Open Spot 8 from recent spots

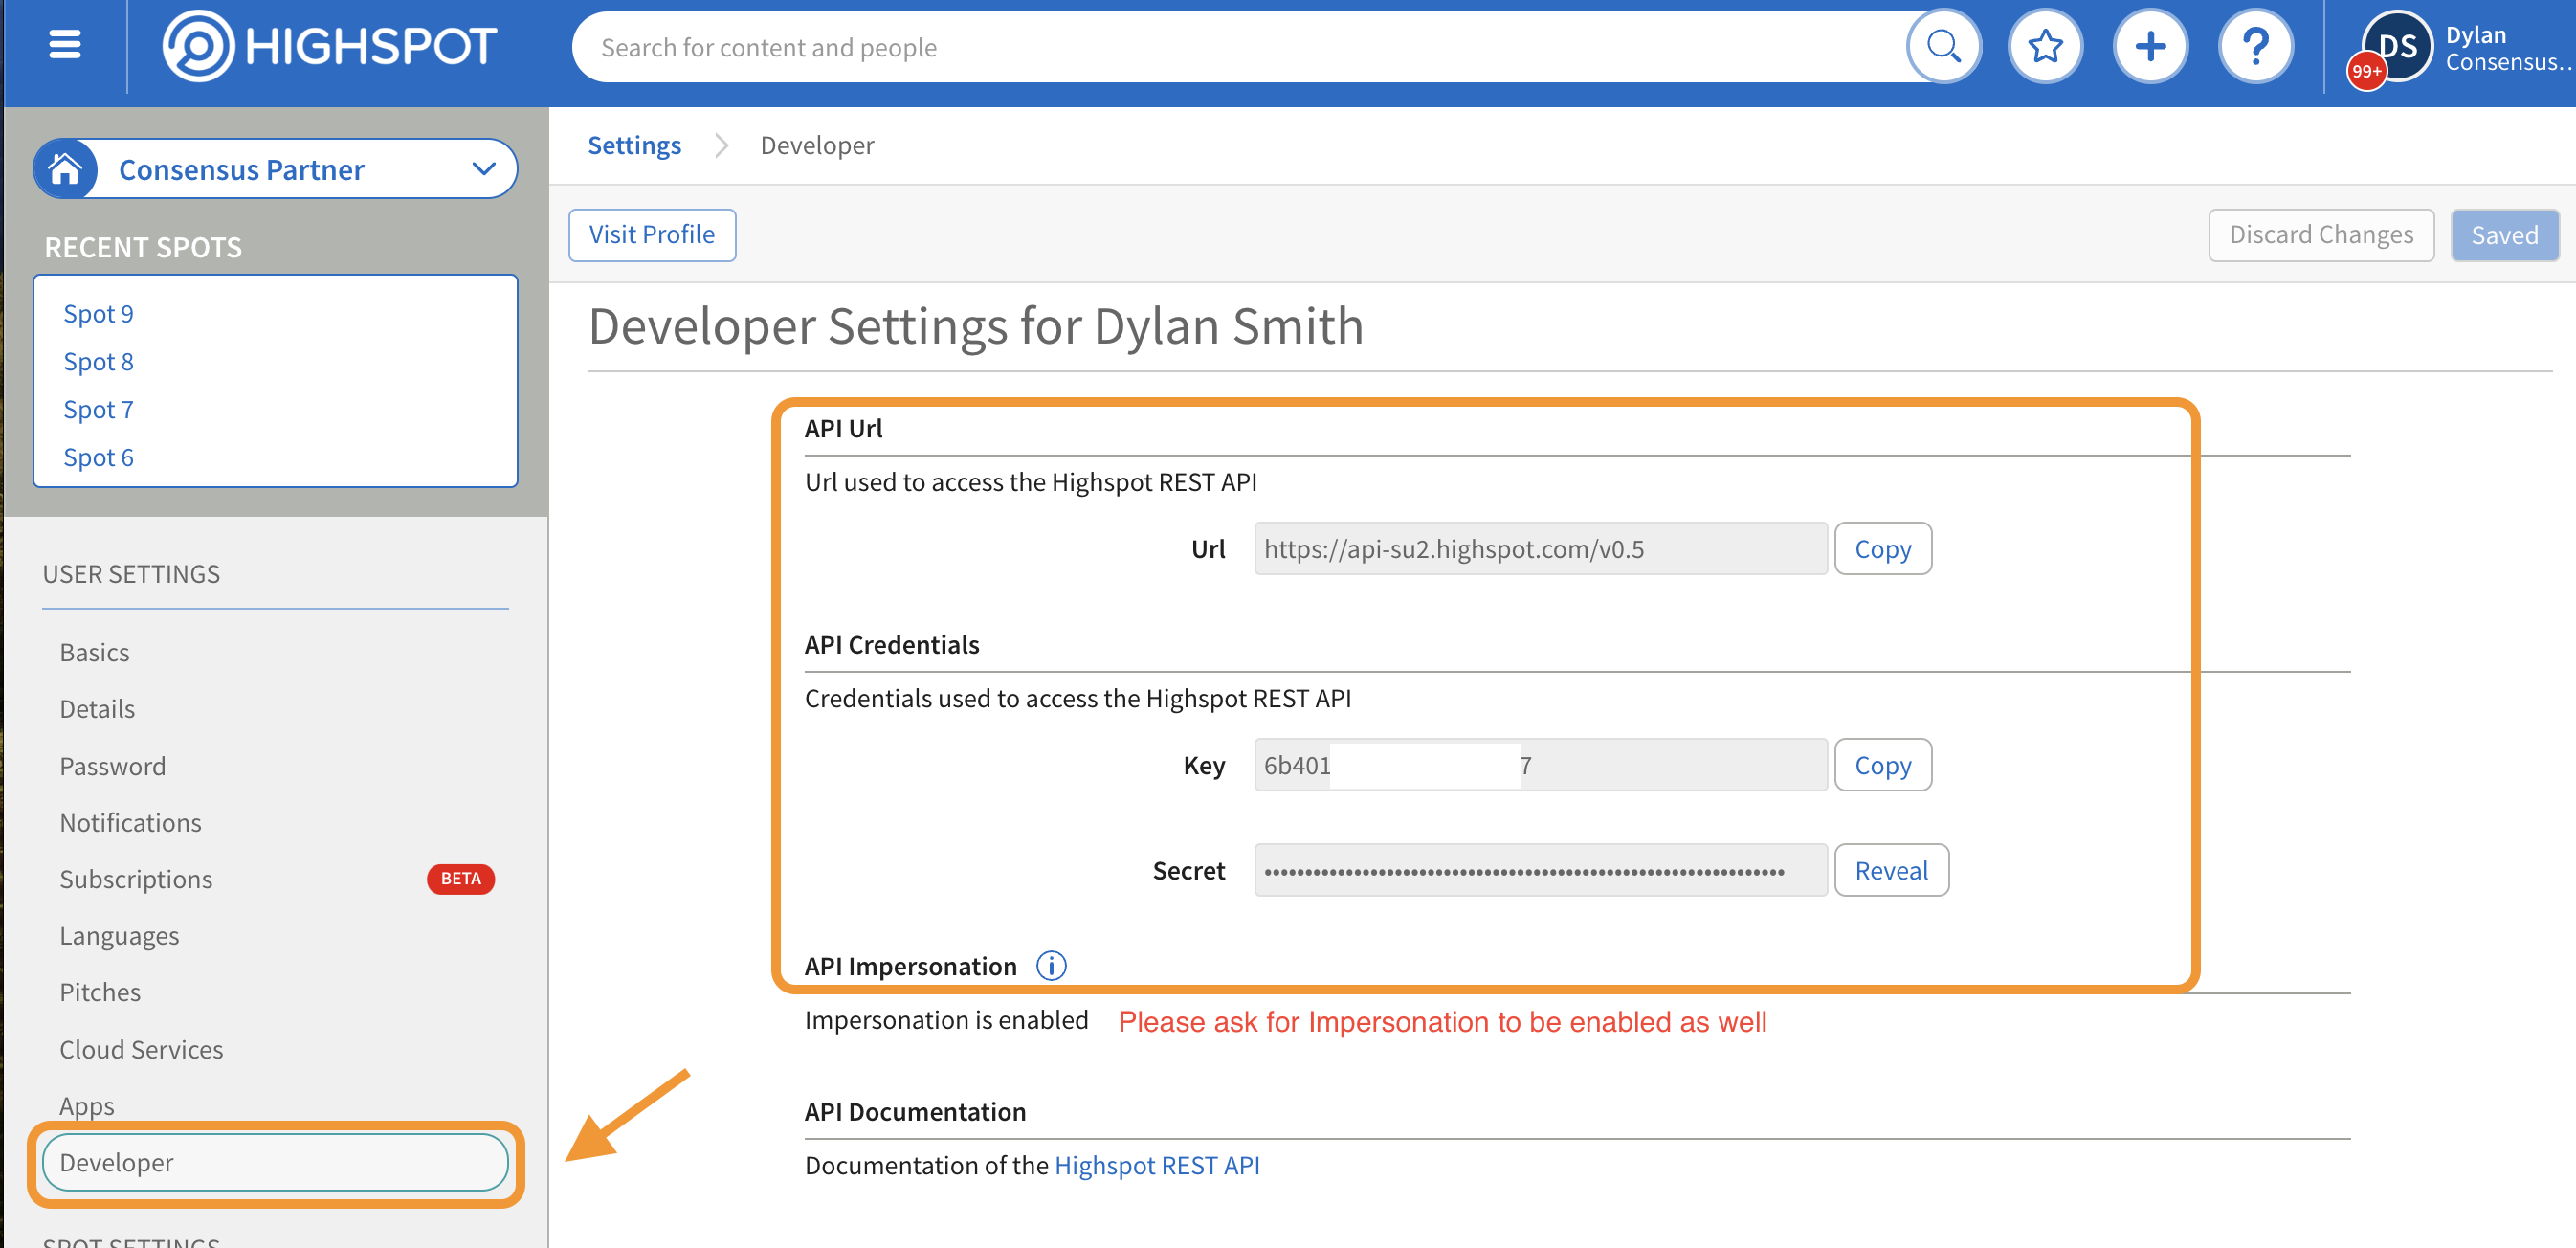[98, 362]
